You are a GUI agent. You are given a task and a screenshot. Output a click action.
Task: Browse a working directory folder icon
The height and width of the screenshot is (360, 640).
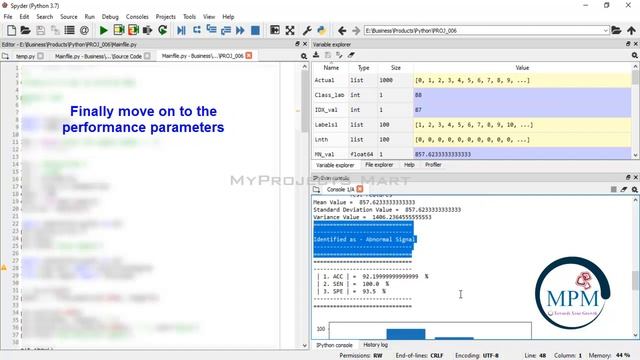click(616, 30)
